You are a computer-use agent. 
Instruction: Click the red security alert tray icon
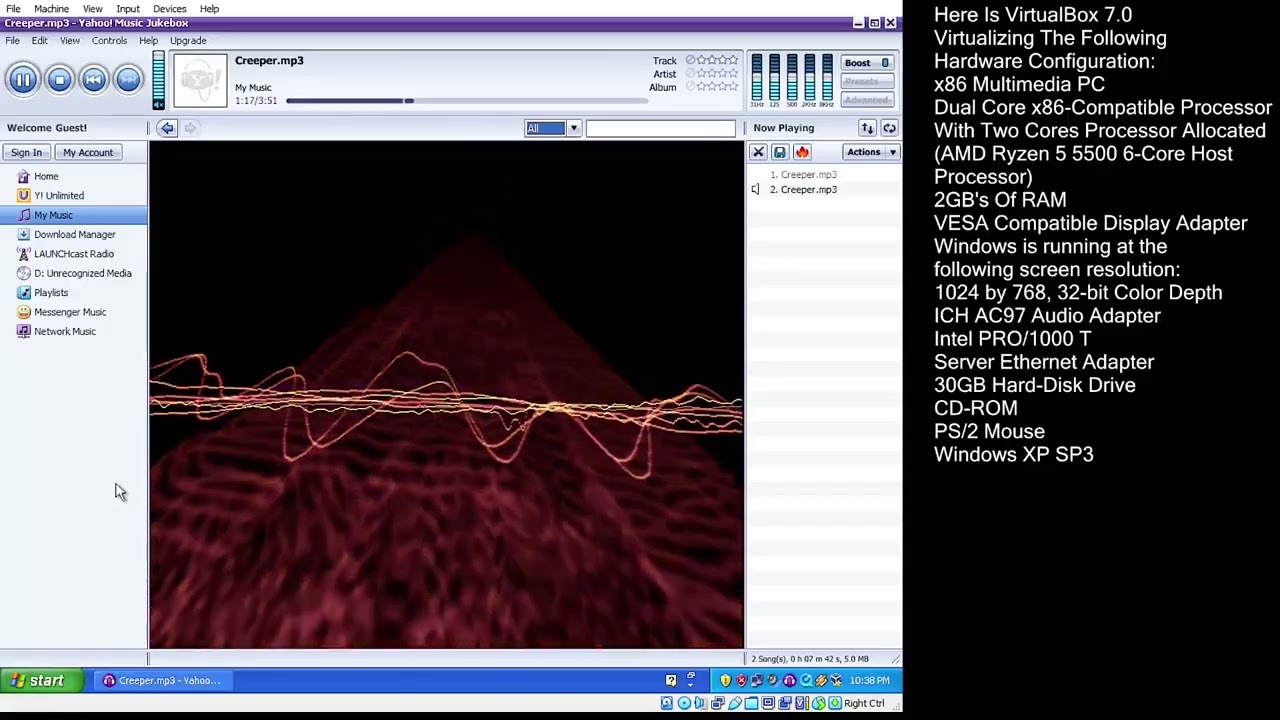(x=742, y=680)
